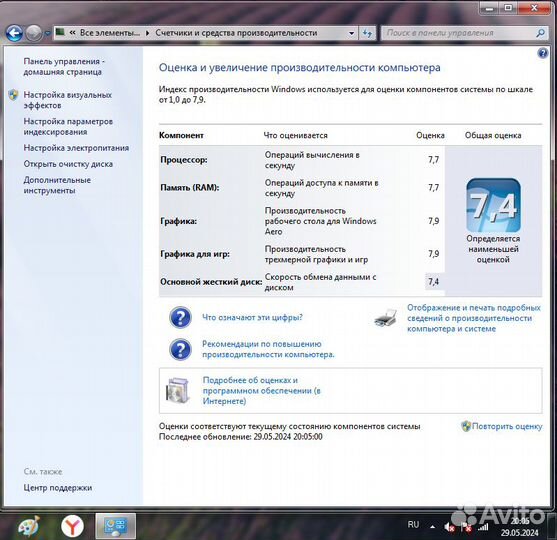Image resolution: width=557 pixels, height=540 pixels.
Task: Click the 'Последнее обновление: 29.05.2024 20:05:00' text
Action: coord(240,437)
